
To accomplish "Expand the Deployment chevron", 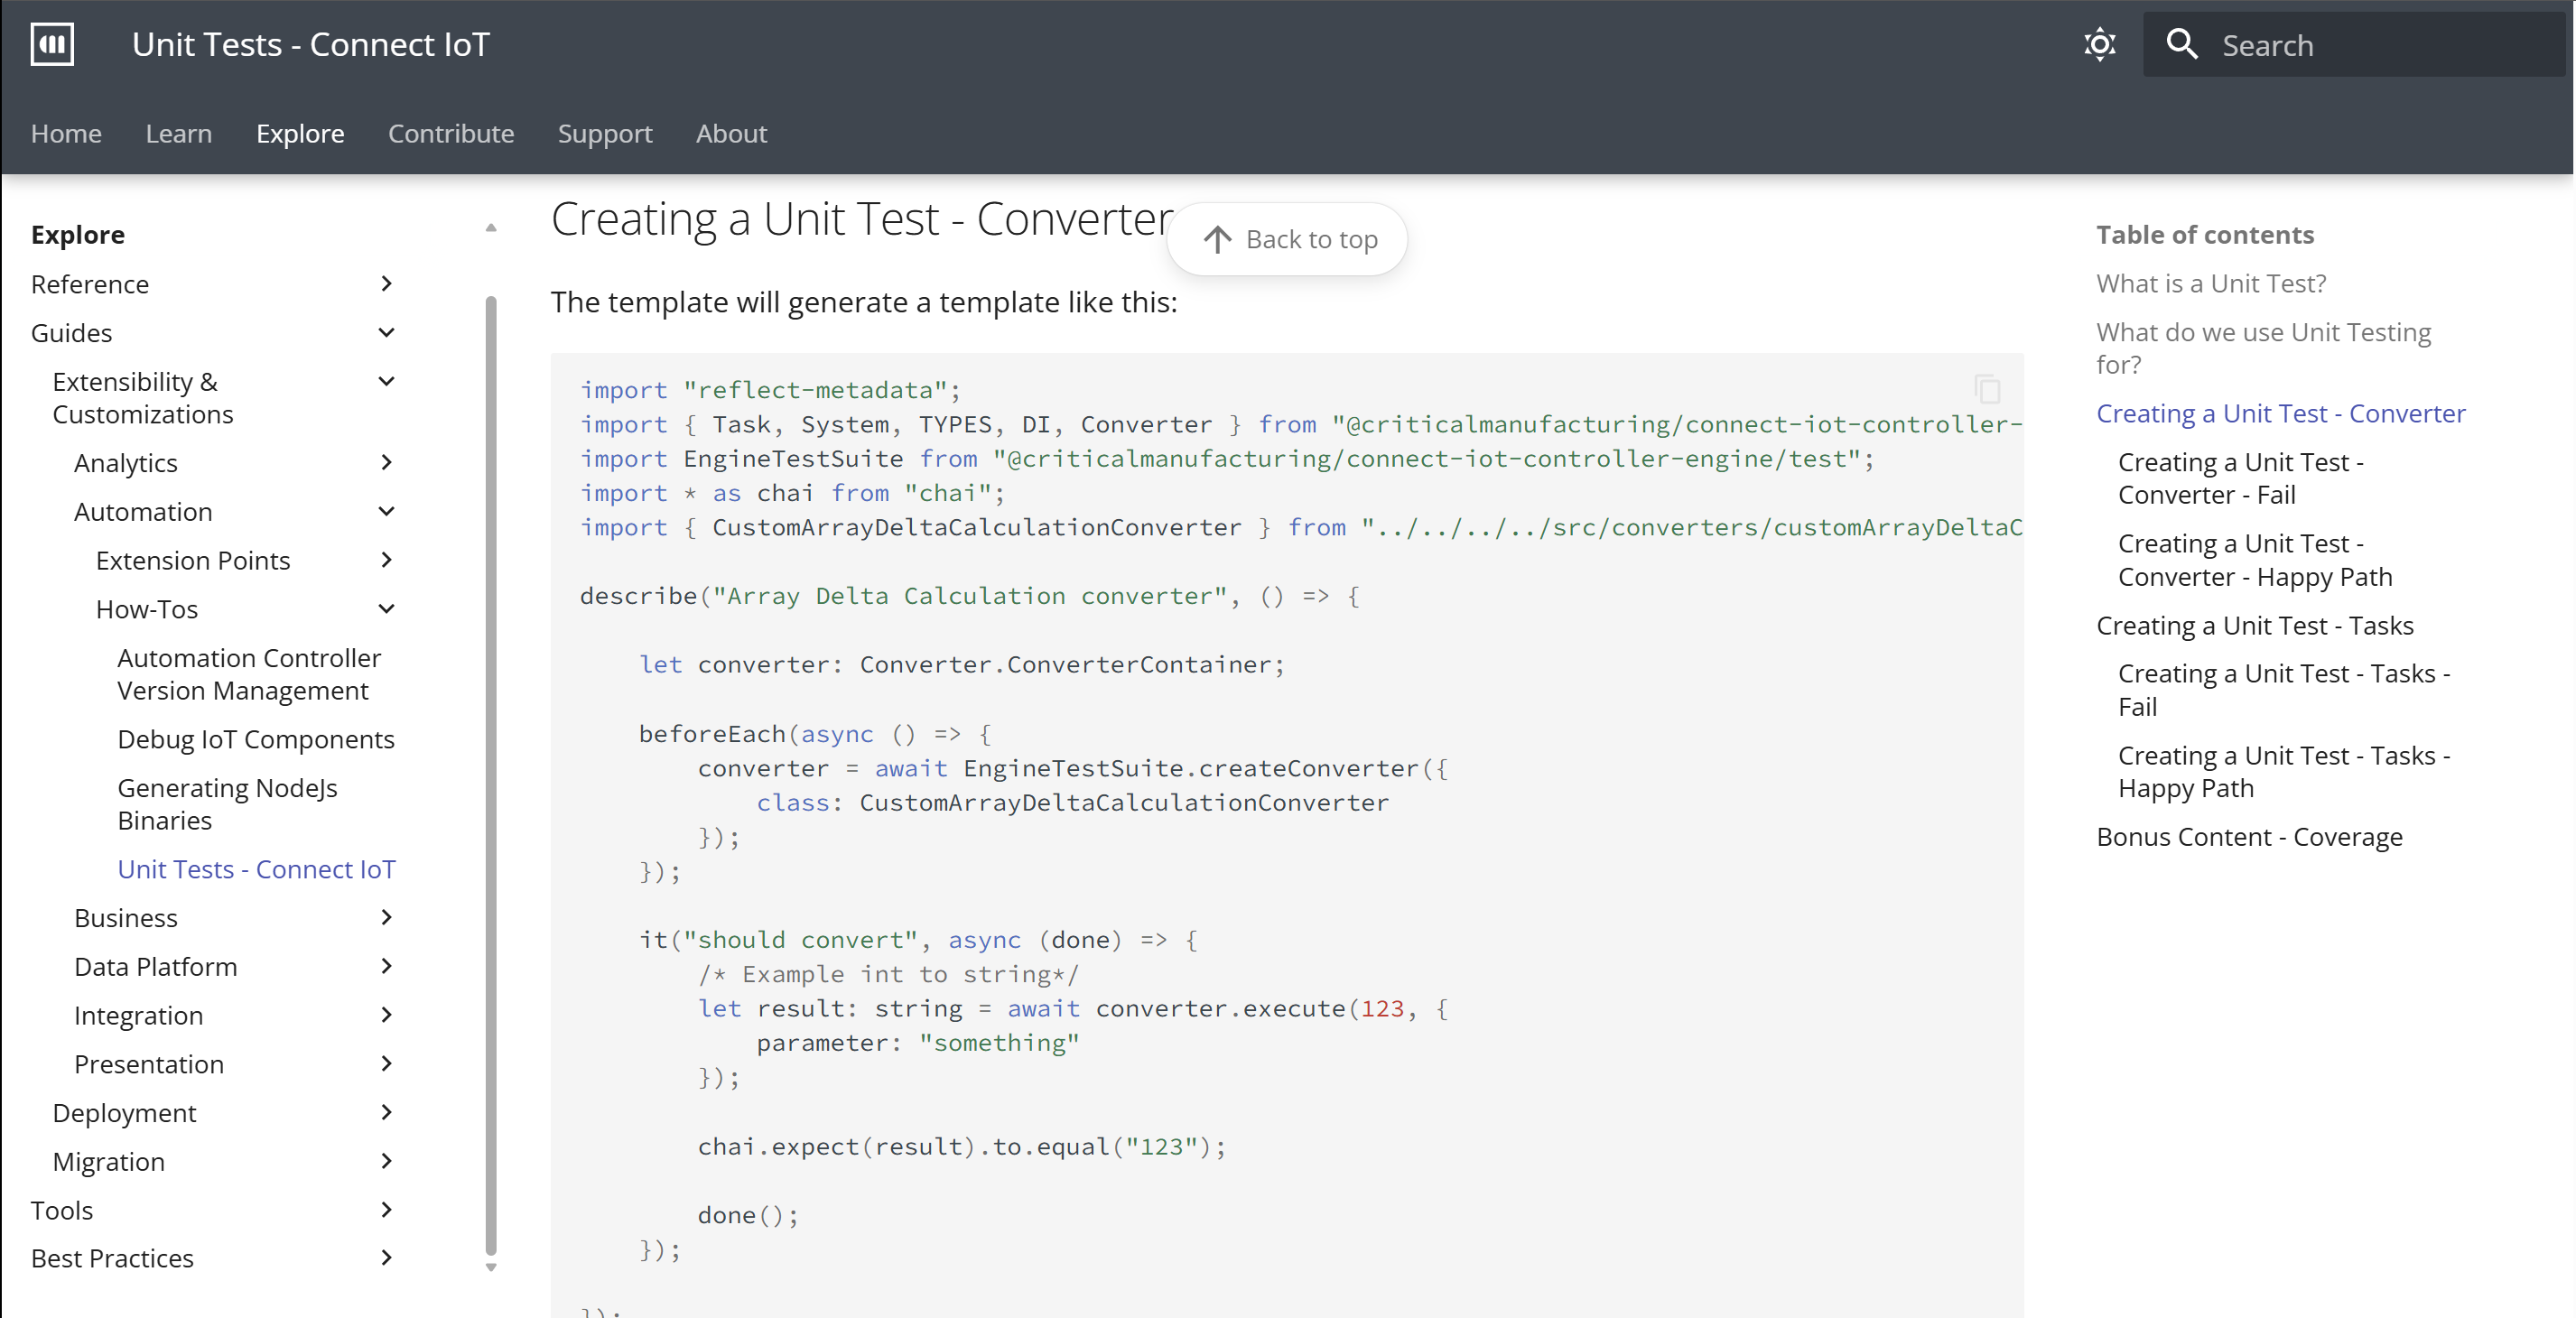I will click(386, 1113).
